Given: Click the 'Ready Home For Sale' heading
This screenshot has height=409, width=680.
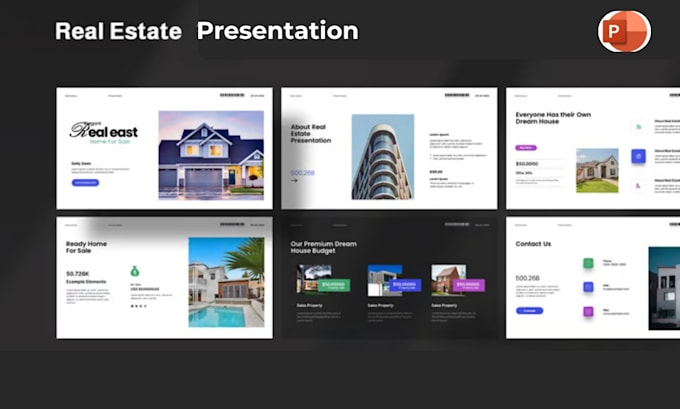Looking at the screenshot, I should click(86, 247).
